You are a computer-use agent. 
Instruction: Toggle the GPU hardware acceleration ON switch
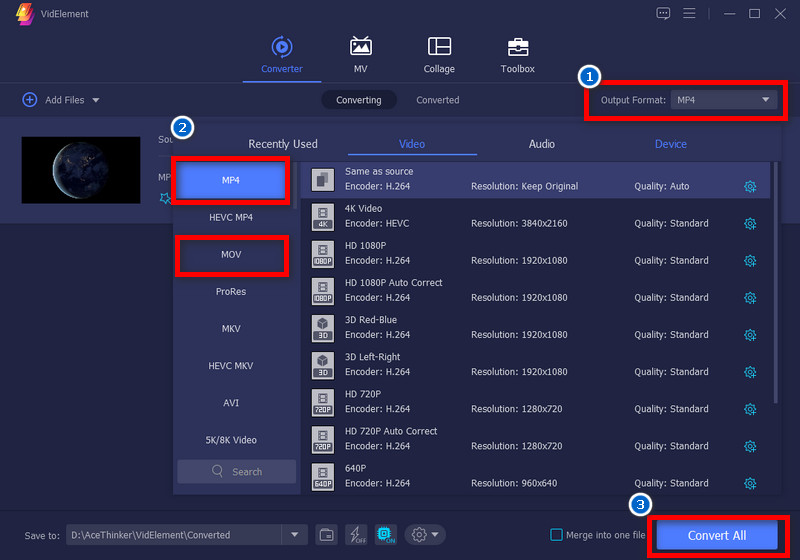pyautogui.click(x=386, y=535)
